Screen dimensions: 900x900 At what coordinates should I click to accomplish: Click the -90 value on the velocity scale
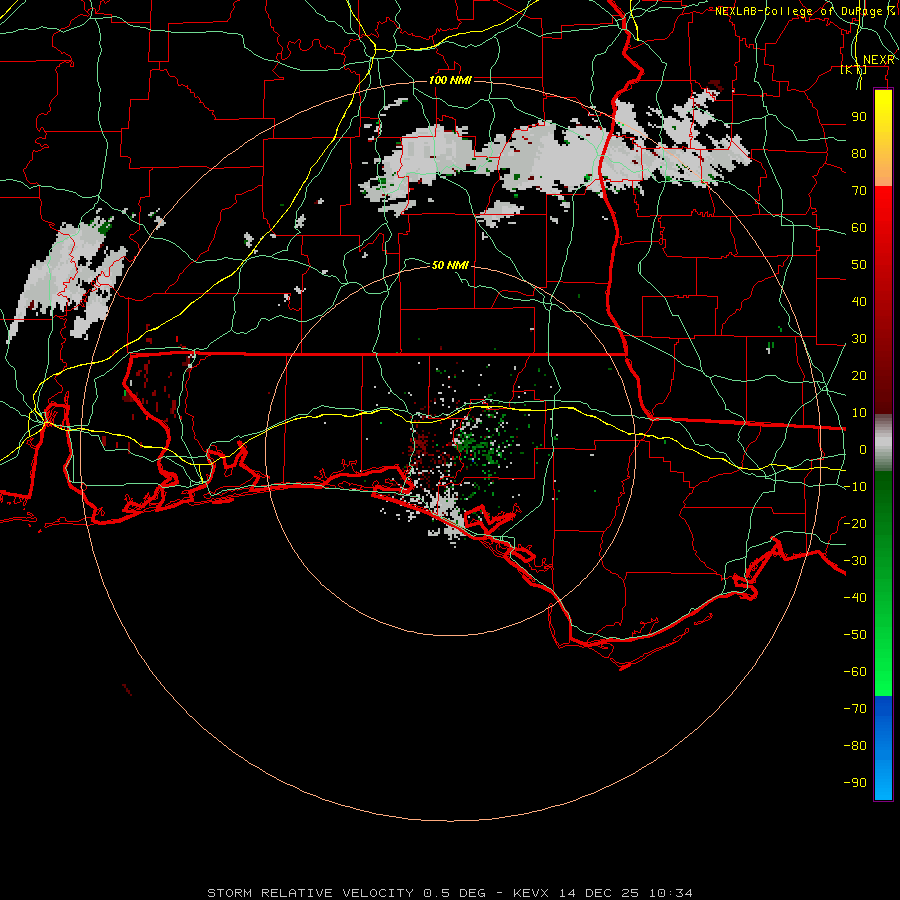tap(855, 782)
